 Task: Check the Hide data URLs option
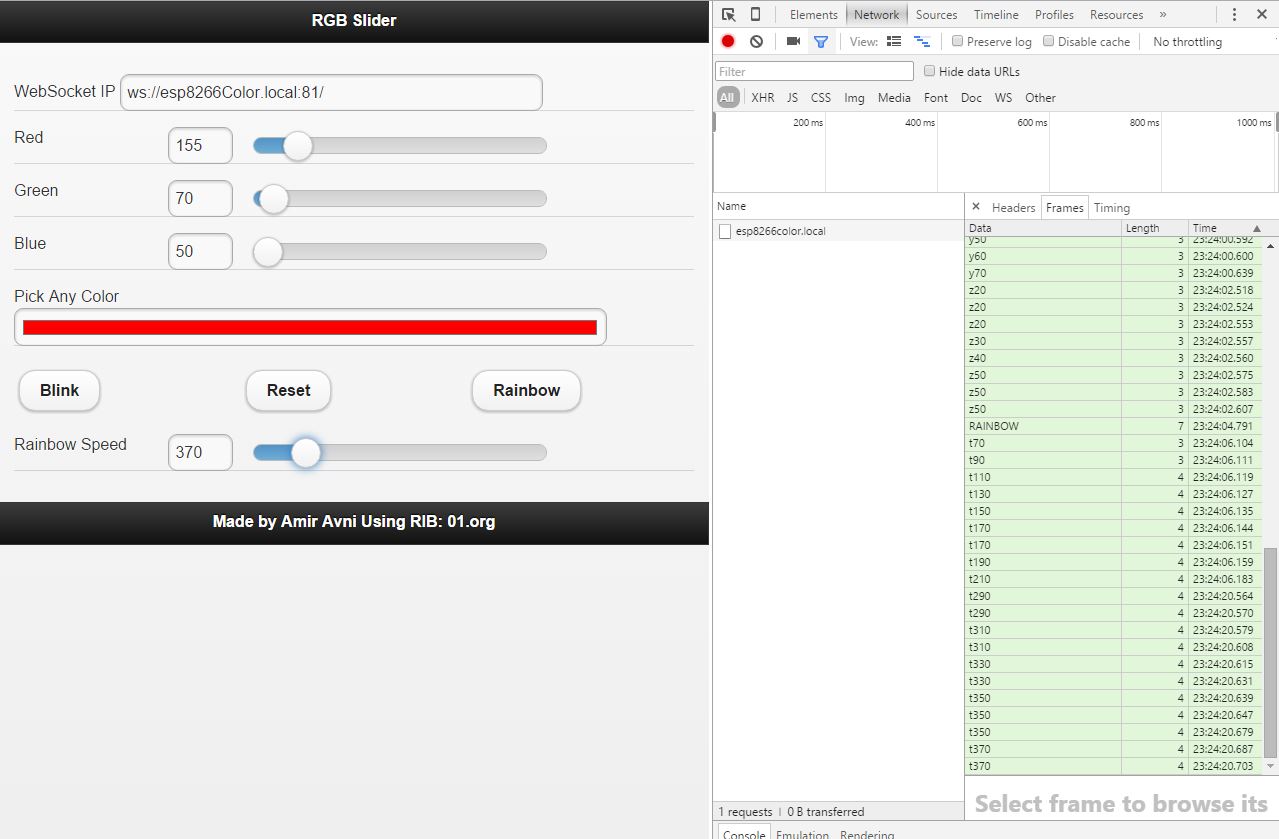click(929, 71)
